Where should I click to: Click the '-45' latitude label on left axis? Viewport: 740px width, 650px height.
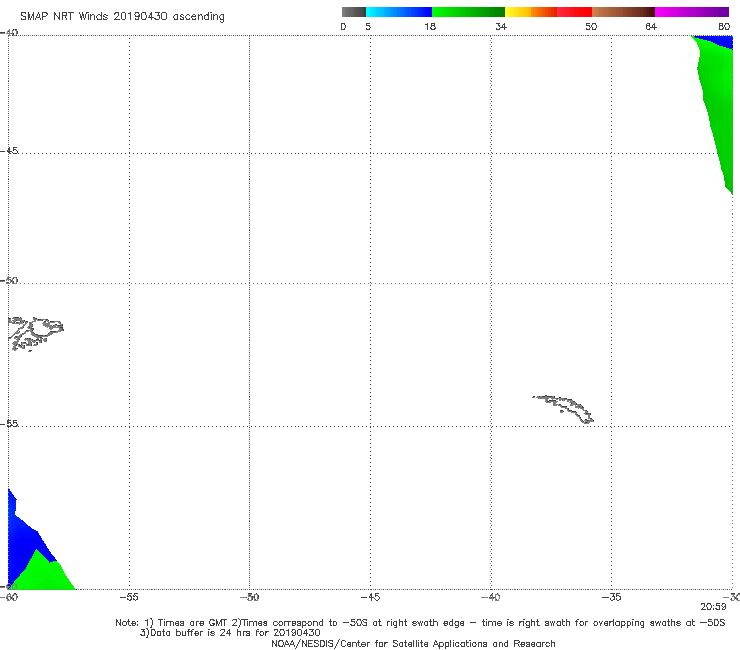[x=9, y=151]
